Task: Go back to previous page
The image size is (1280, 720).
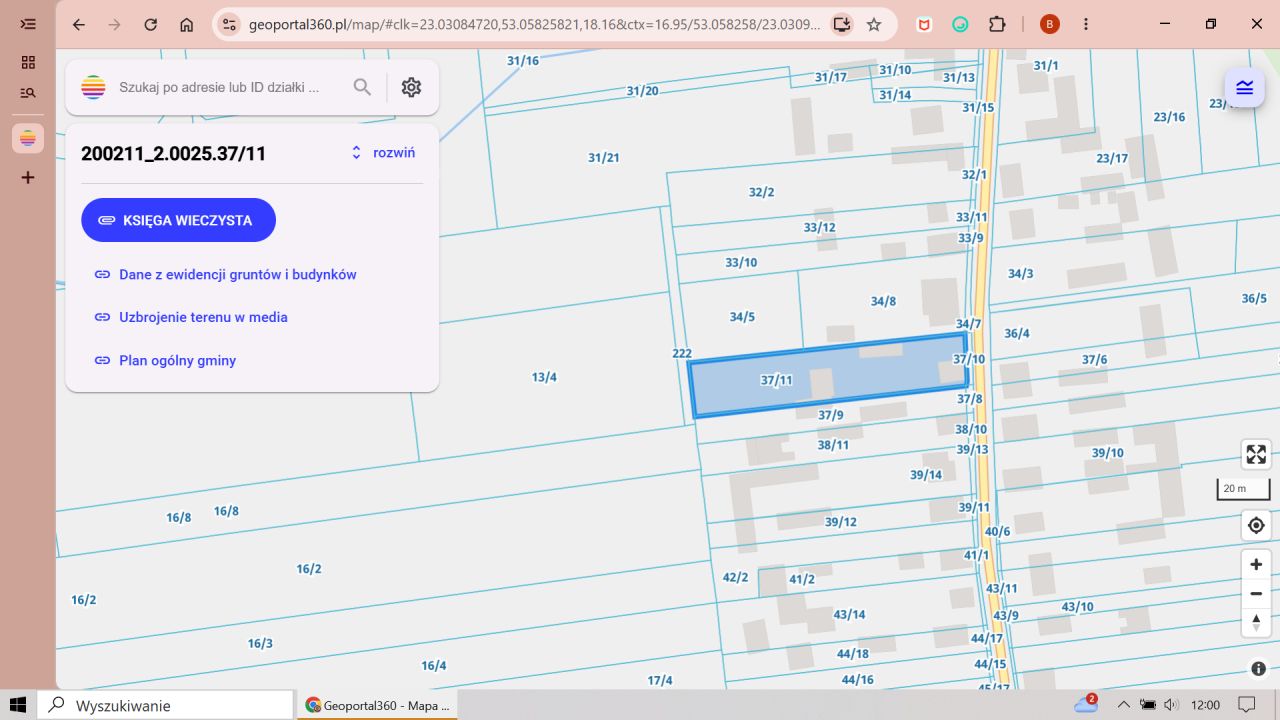Action: [79, 24]
